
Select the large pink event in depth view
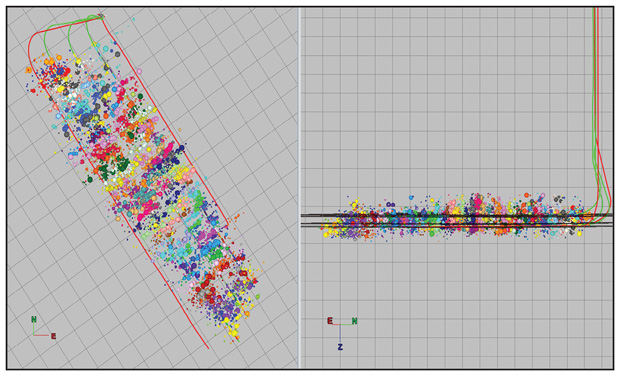point(478,201)
